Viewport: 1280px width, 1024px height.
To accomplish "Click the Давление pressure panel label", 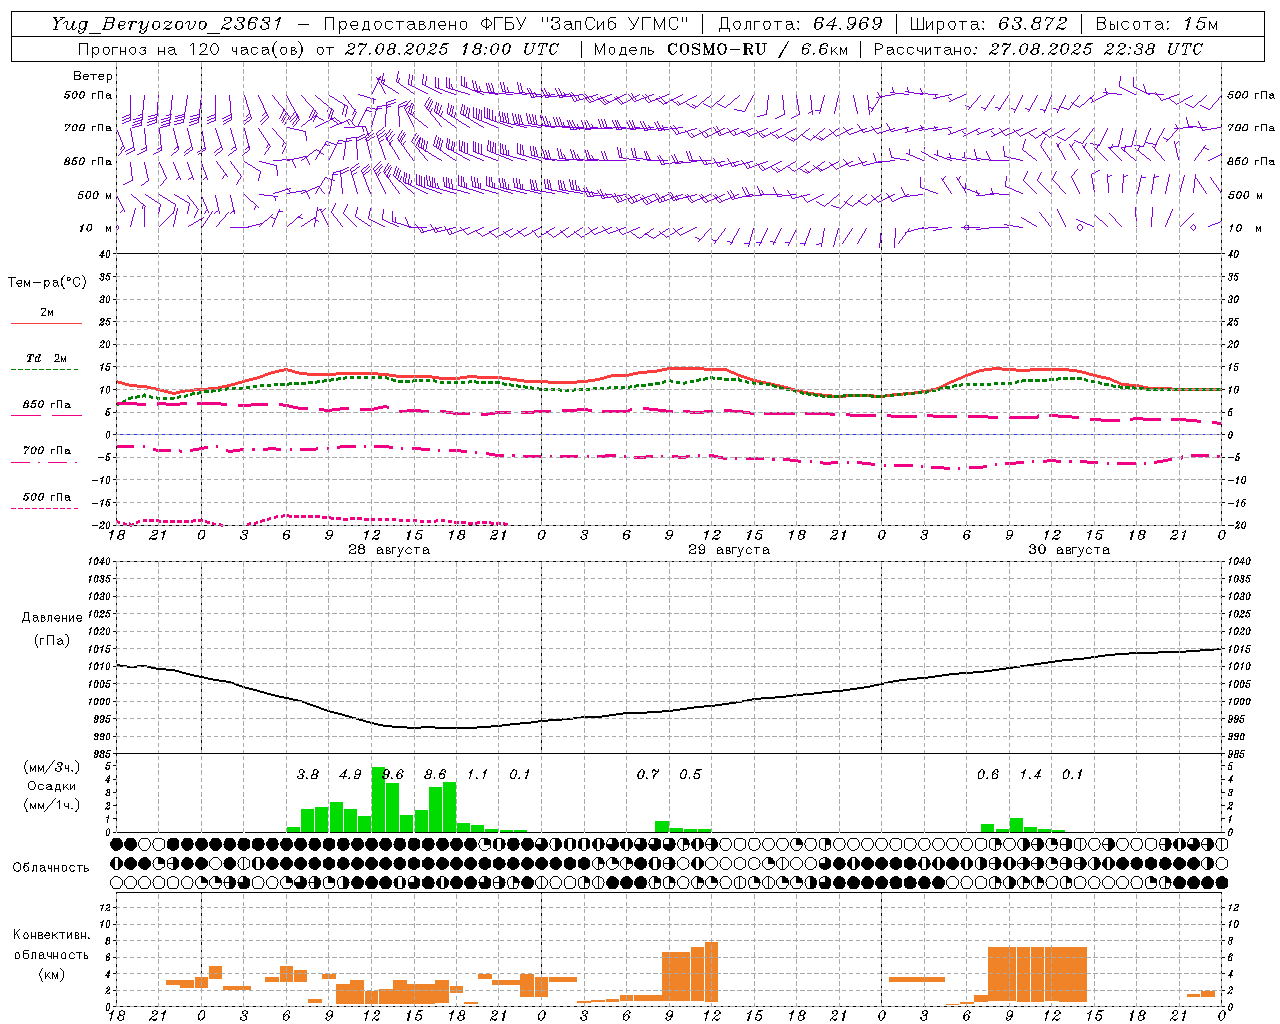I will (52, 618).
